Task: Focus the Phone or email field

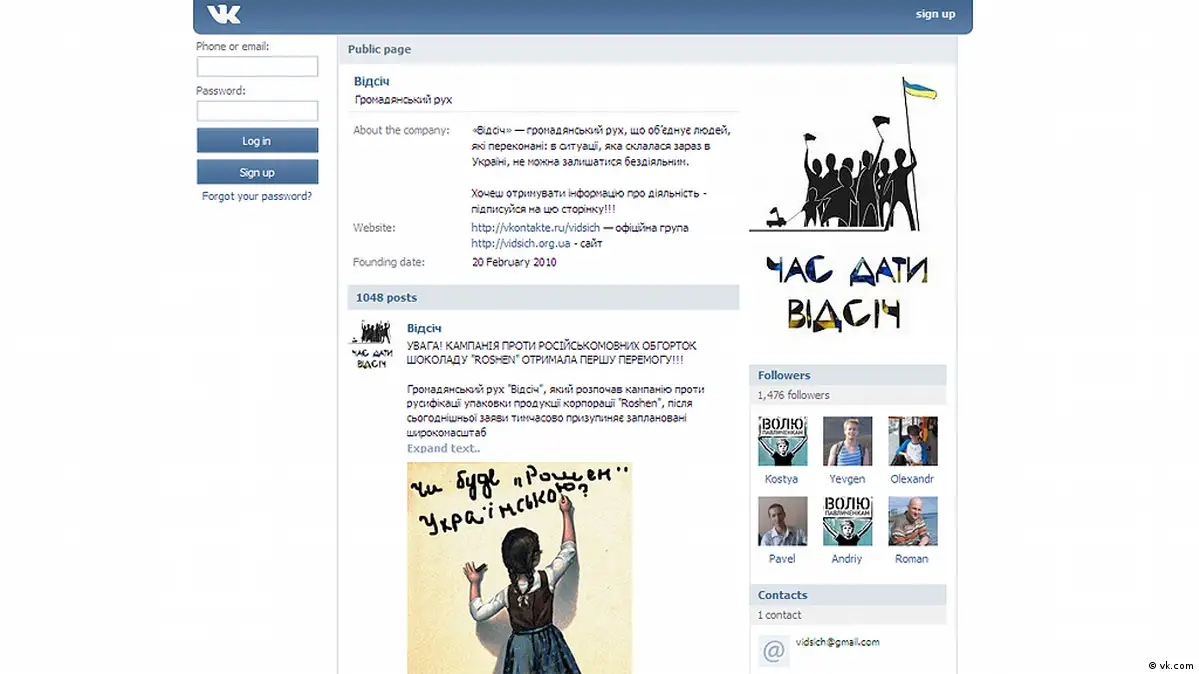Action: pyautogui.click(x=257, y=67)
